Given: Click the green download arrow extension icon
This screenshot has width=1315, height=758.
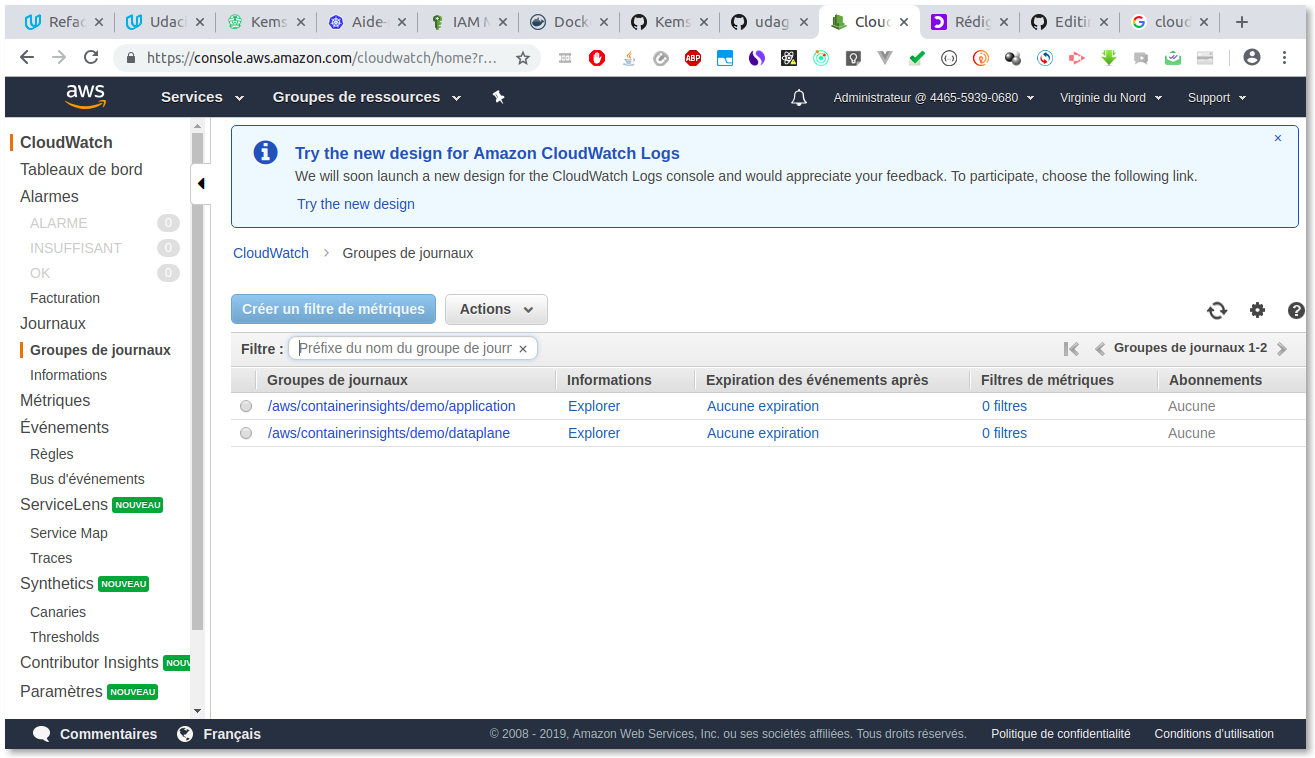Looking at the screenshot, I should click(1109, 58).
